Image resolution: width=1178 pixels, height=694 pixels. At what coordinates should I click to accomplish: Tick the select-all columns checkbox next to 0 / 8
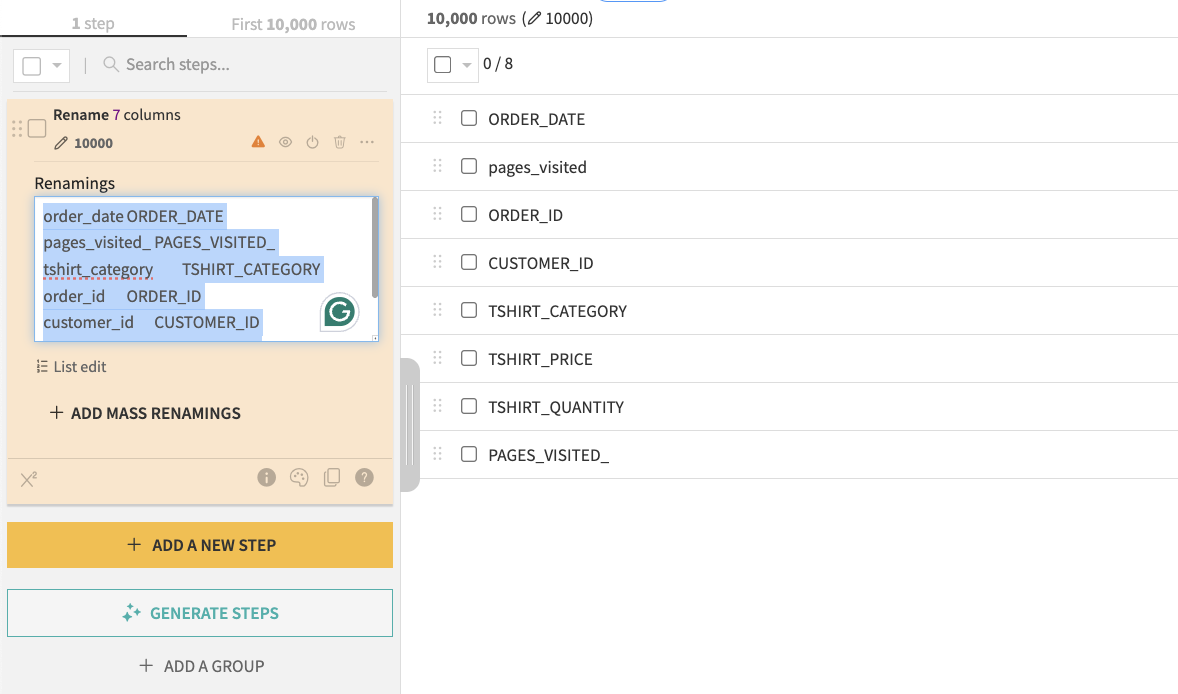(443, 65)
